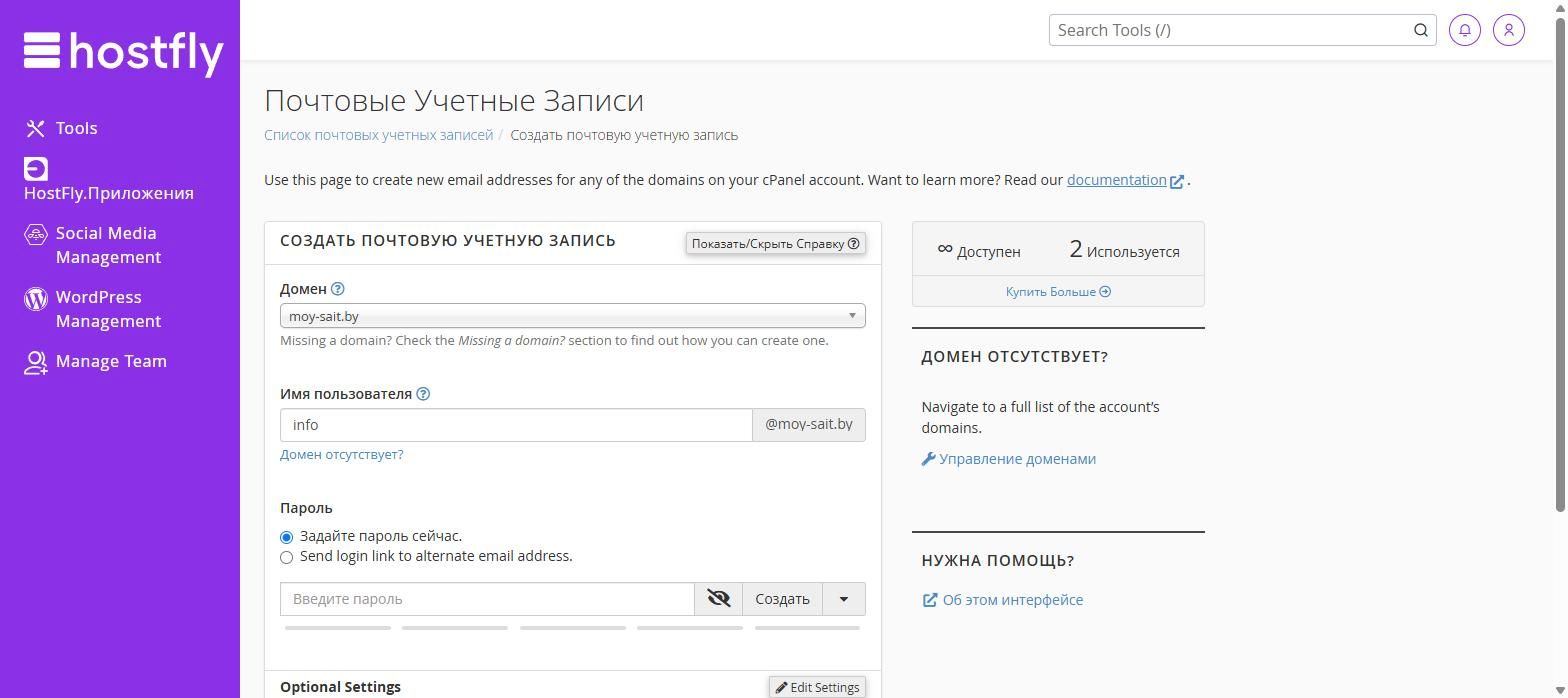The width and height of the screenshot is (1568, 698).
Task: Toggle password visibility with the eye icon
Action: pos(719,599)
